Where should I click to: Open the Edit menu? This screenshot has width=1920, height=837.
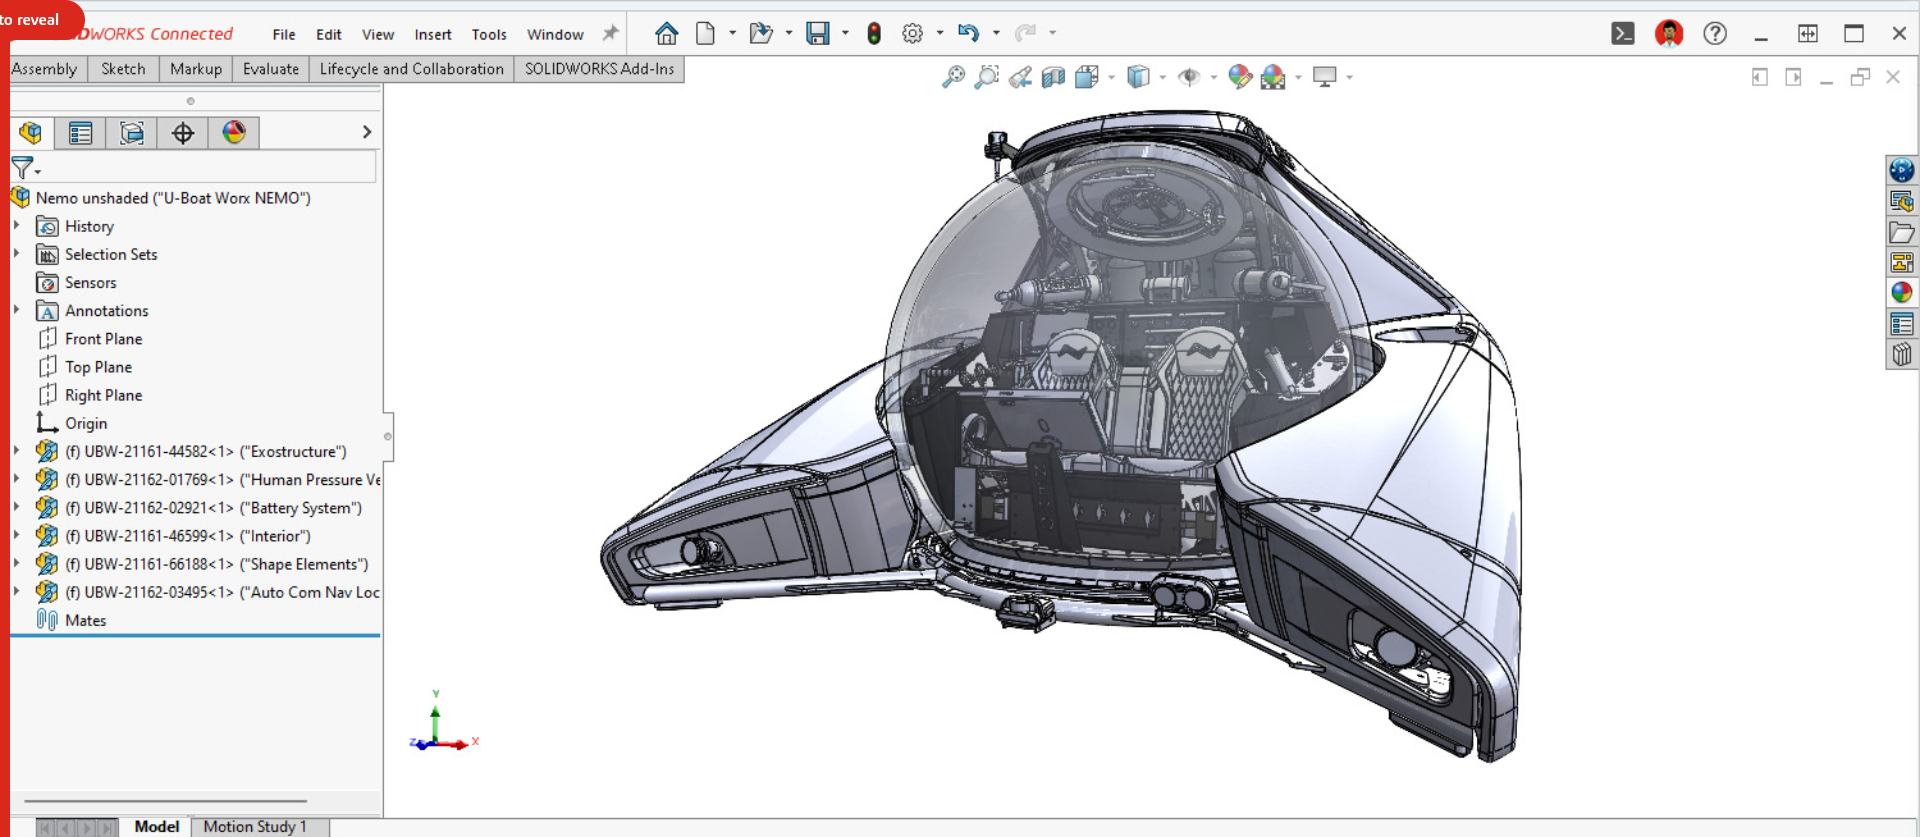click(x=329, y=34)
